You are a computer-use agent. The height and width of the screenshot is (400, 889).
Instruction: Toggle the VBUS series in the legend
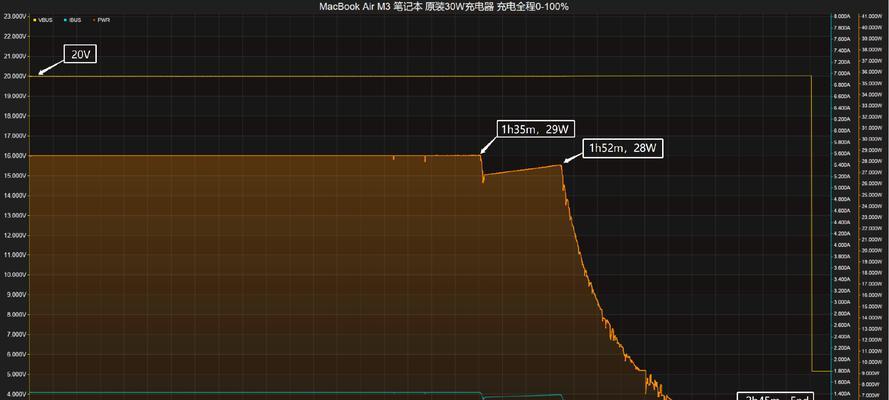click(x=43, y=20)
